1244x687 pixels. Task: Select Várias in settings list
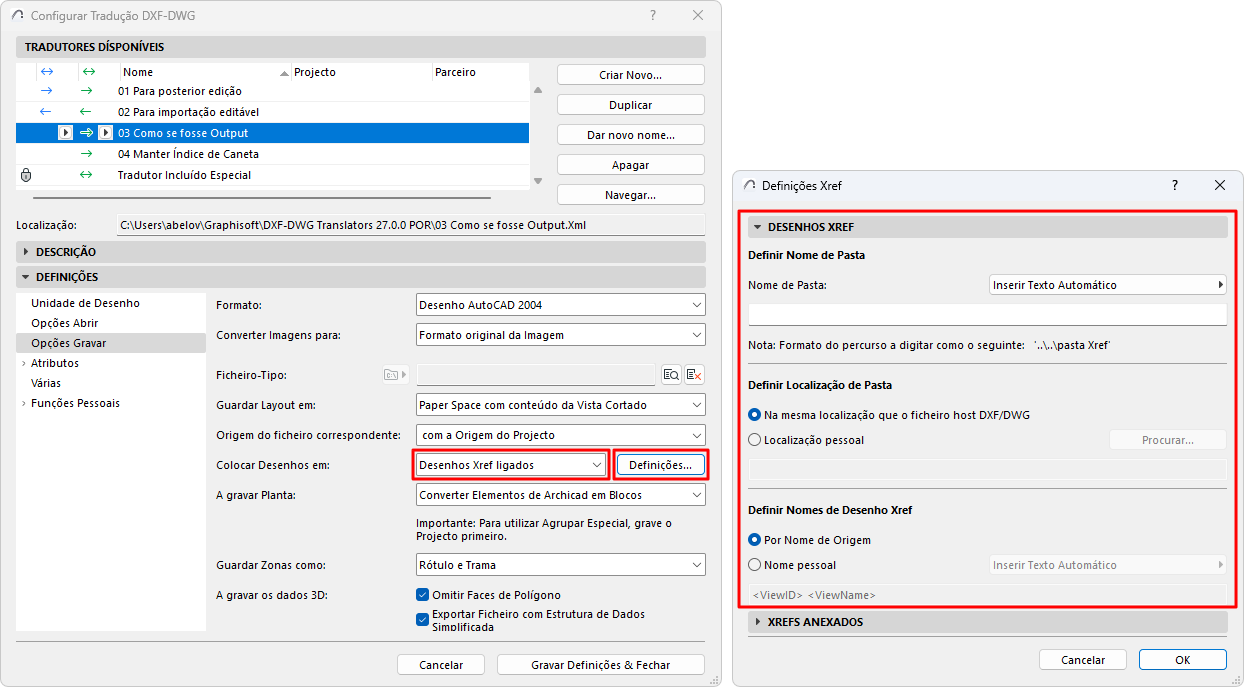[46, 383]
